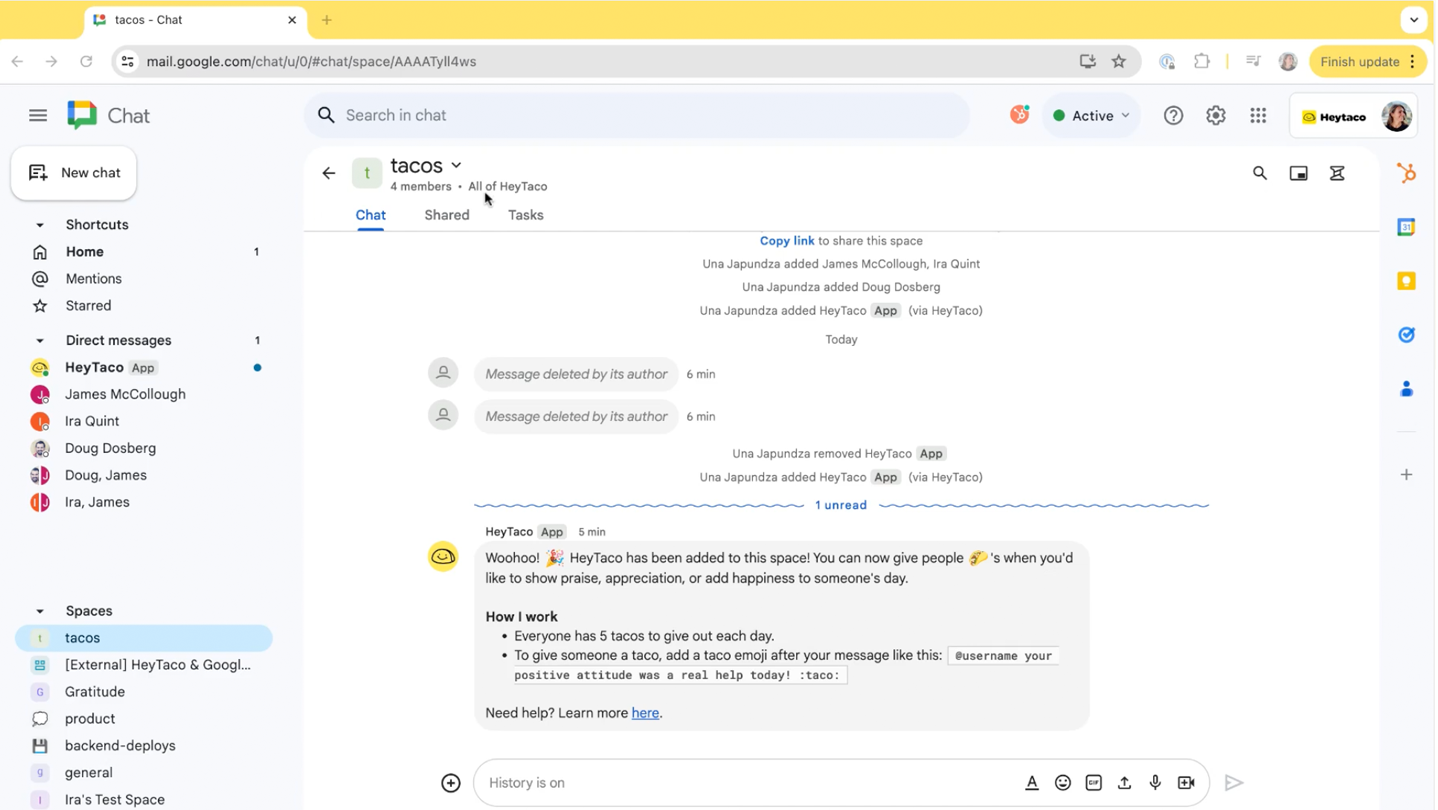
Task: Open the HubSpot side panel icon
Action: click(x=1407, y=173)
